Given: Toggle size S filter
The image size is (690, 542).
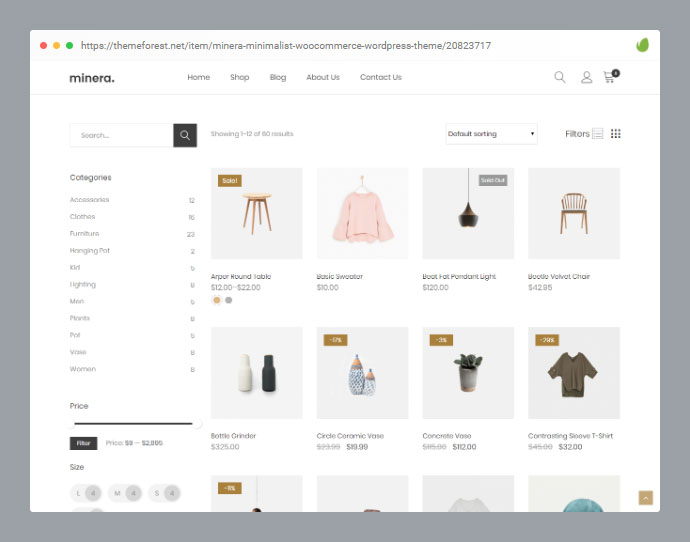Looking at the screenshot, I should click(164, 493).
